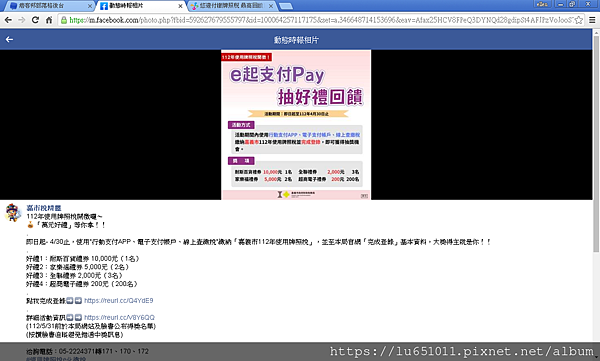Click the URL address bar
The width and height of the screenshot is (600, 361).
click(321, 20)
